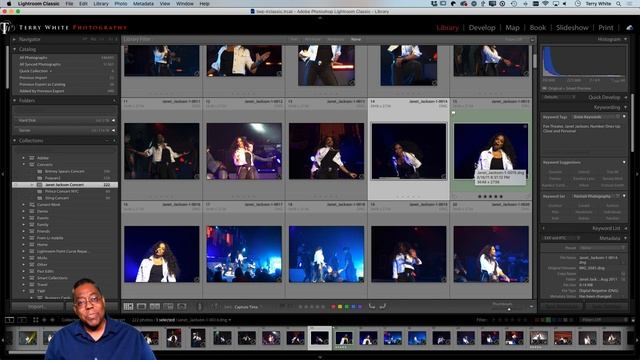
Task: Set Janet Jackson Concert as target collection checkbox
Action: 16,185
